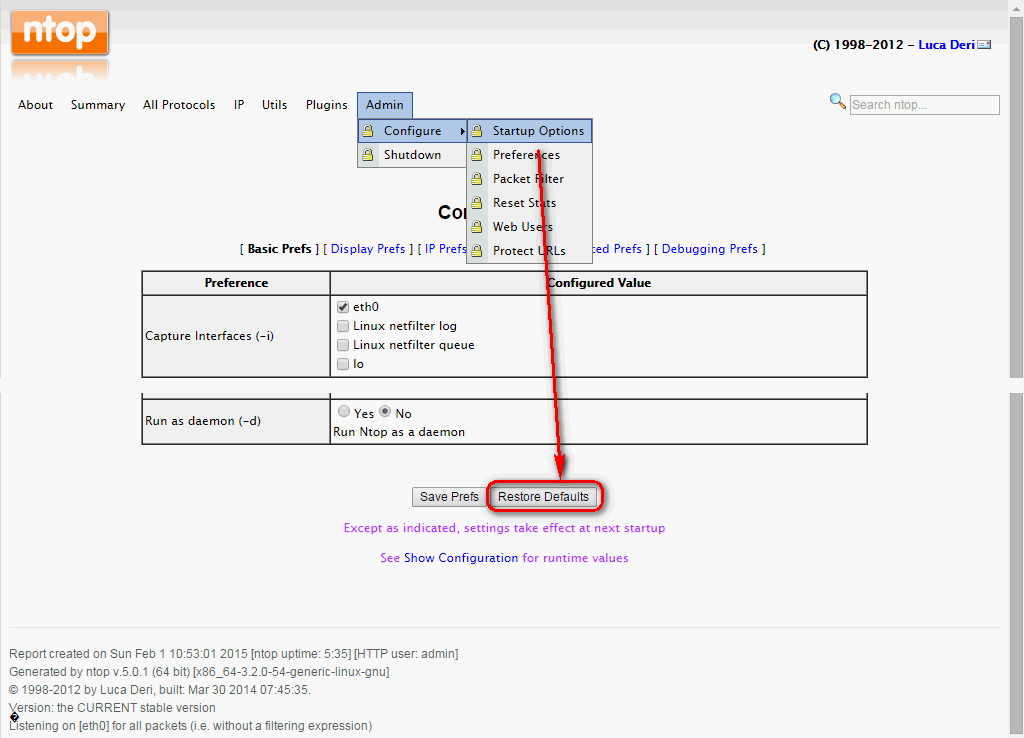Select Packet Filter in the submenu
Image resolution: width=1024 pixels, height=738 pixels.
530,179
